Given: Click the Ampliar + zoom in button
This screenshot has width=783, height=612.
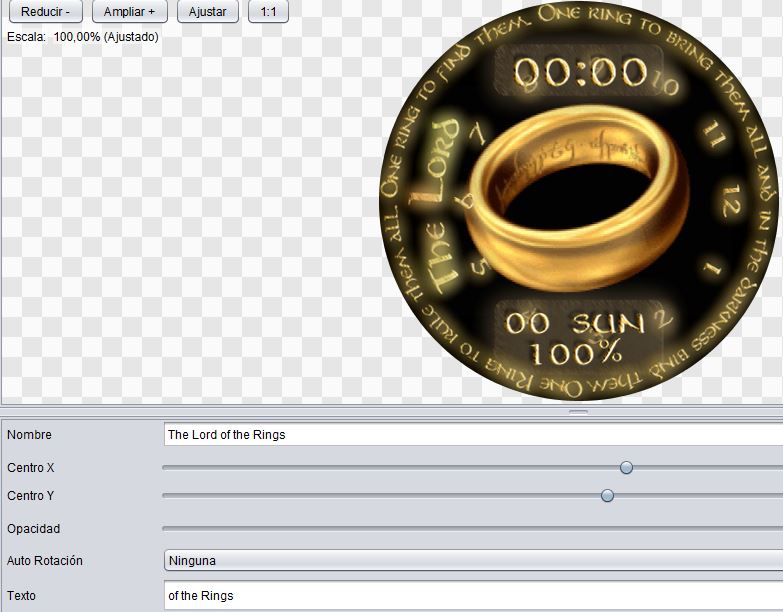Looking at the screenshot, I should tap(129, 11).
